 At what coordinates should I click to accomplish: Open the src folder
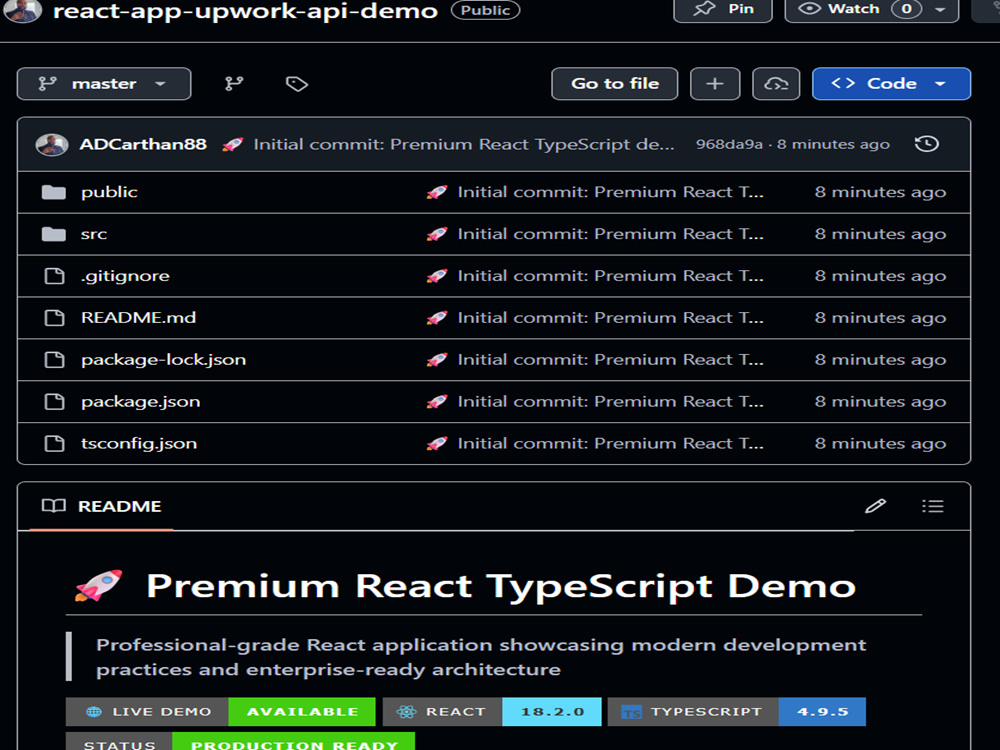94,234
